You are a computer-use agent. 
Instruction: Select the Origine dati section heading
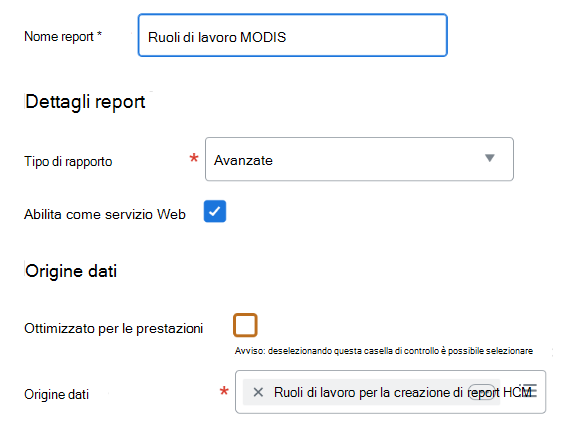[71, 271]
